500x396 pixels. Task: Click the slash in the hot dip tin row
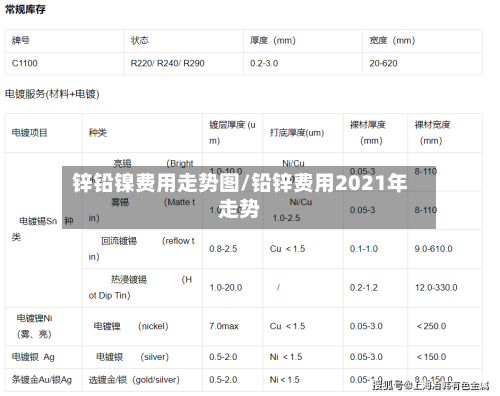278,287
